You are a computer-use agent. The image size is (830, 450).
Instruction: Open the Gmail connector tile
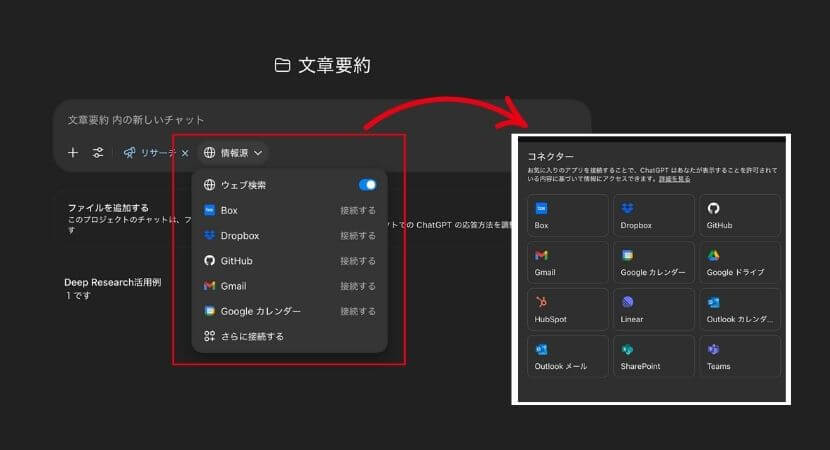[x=567, y=262]
